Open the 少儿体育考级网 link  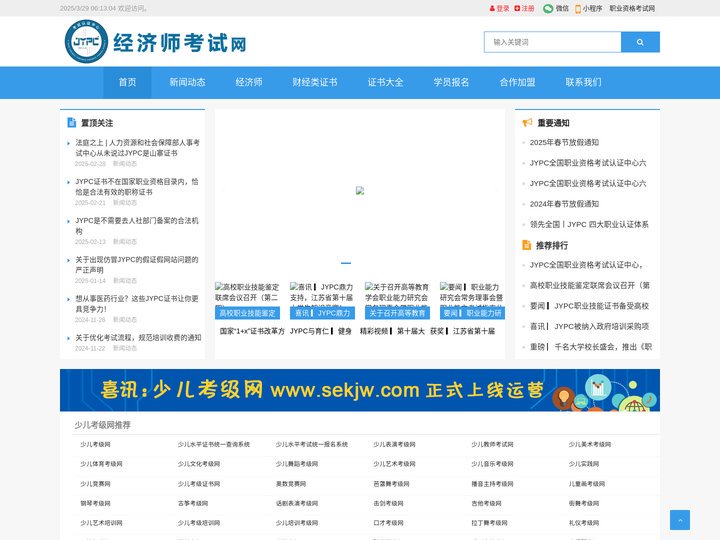tap(101, 464)
